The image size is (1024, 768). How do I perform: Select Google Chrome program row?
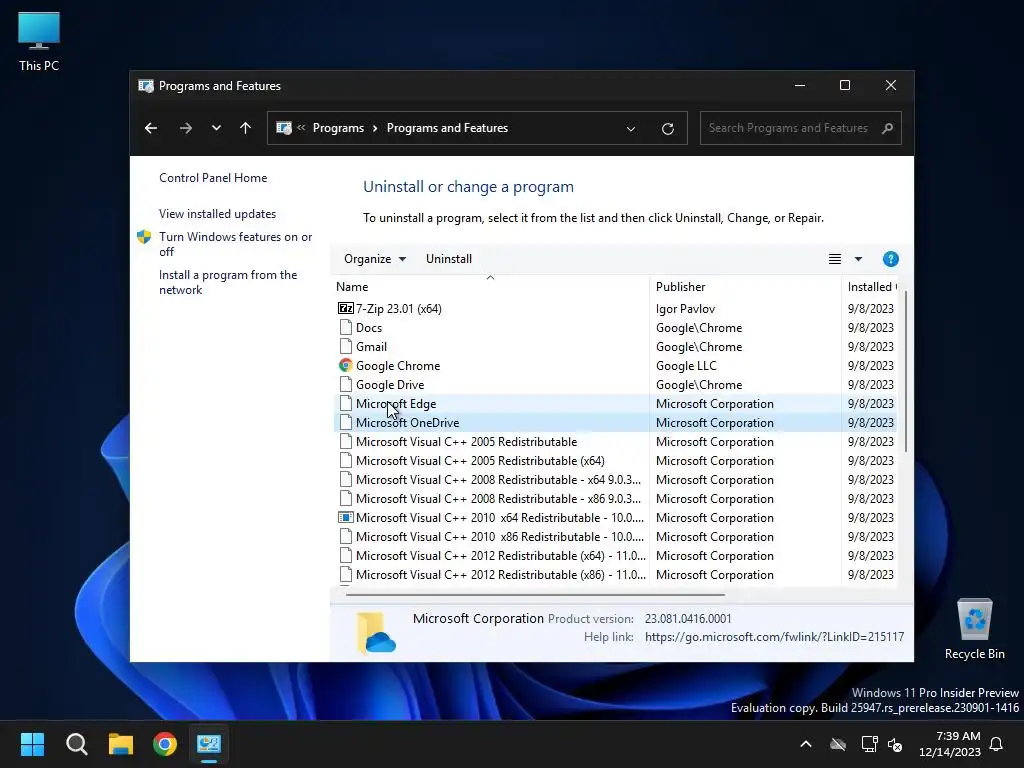pos(616,366)
